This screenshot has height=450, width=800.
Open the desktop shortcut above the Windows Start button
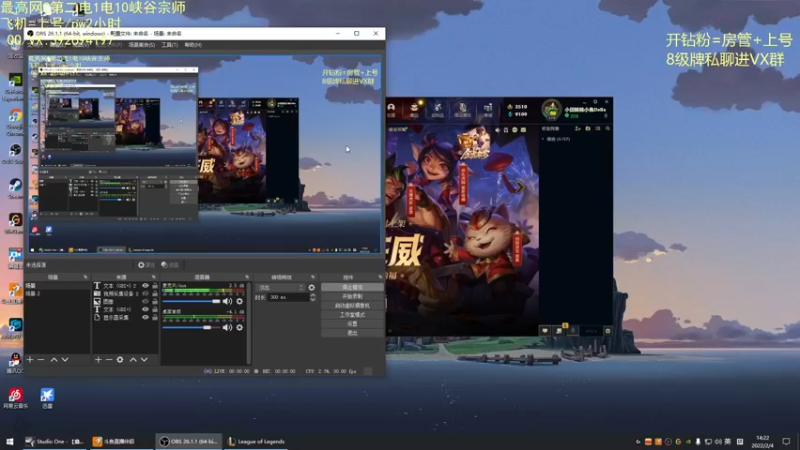click(x=15, y=398)
